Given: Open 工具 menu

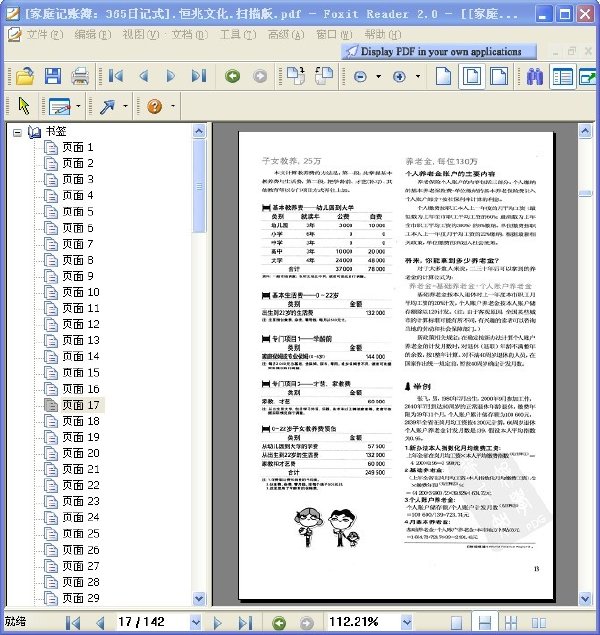Looking at the screenshot, I should pos(238,34).
